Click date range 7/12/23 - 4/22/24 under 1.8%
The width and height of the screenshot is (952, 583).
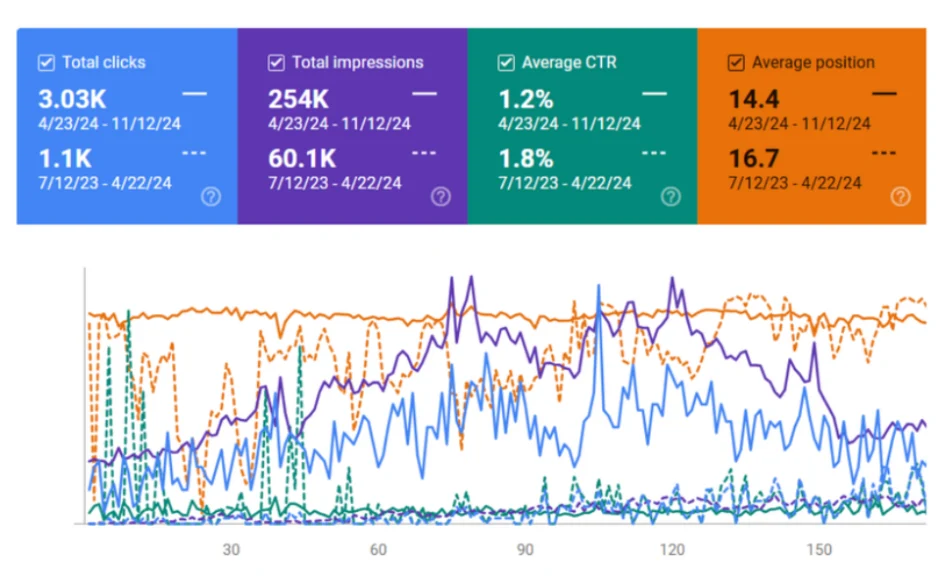pyautogui.click(x=565, y=183)
